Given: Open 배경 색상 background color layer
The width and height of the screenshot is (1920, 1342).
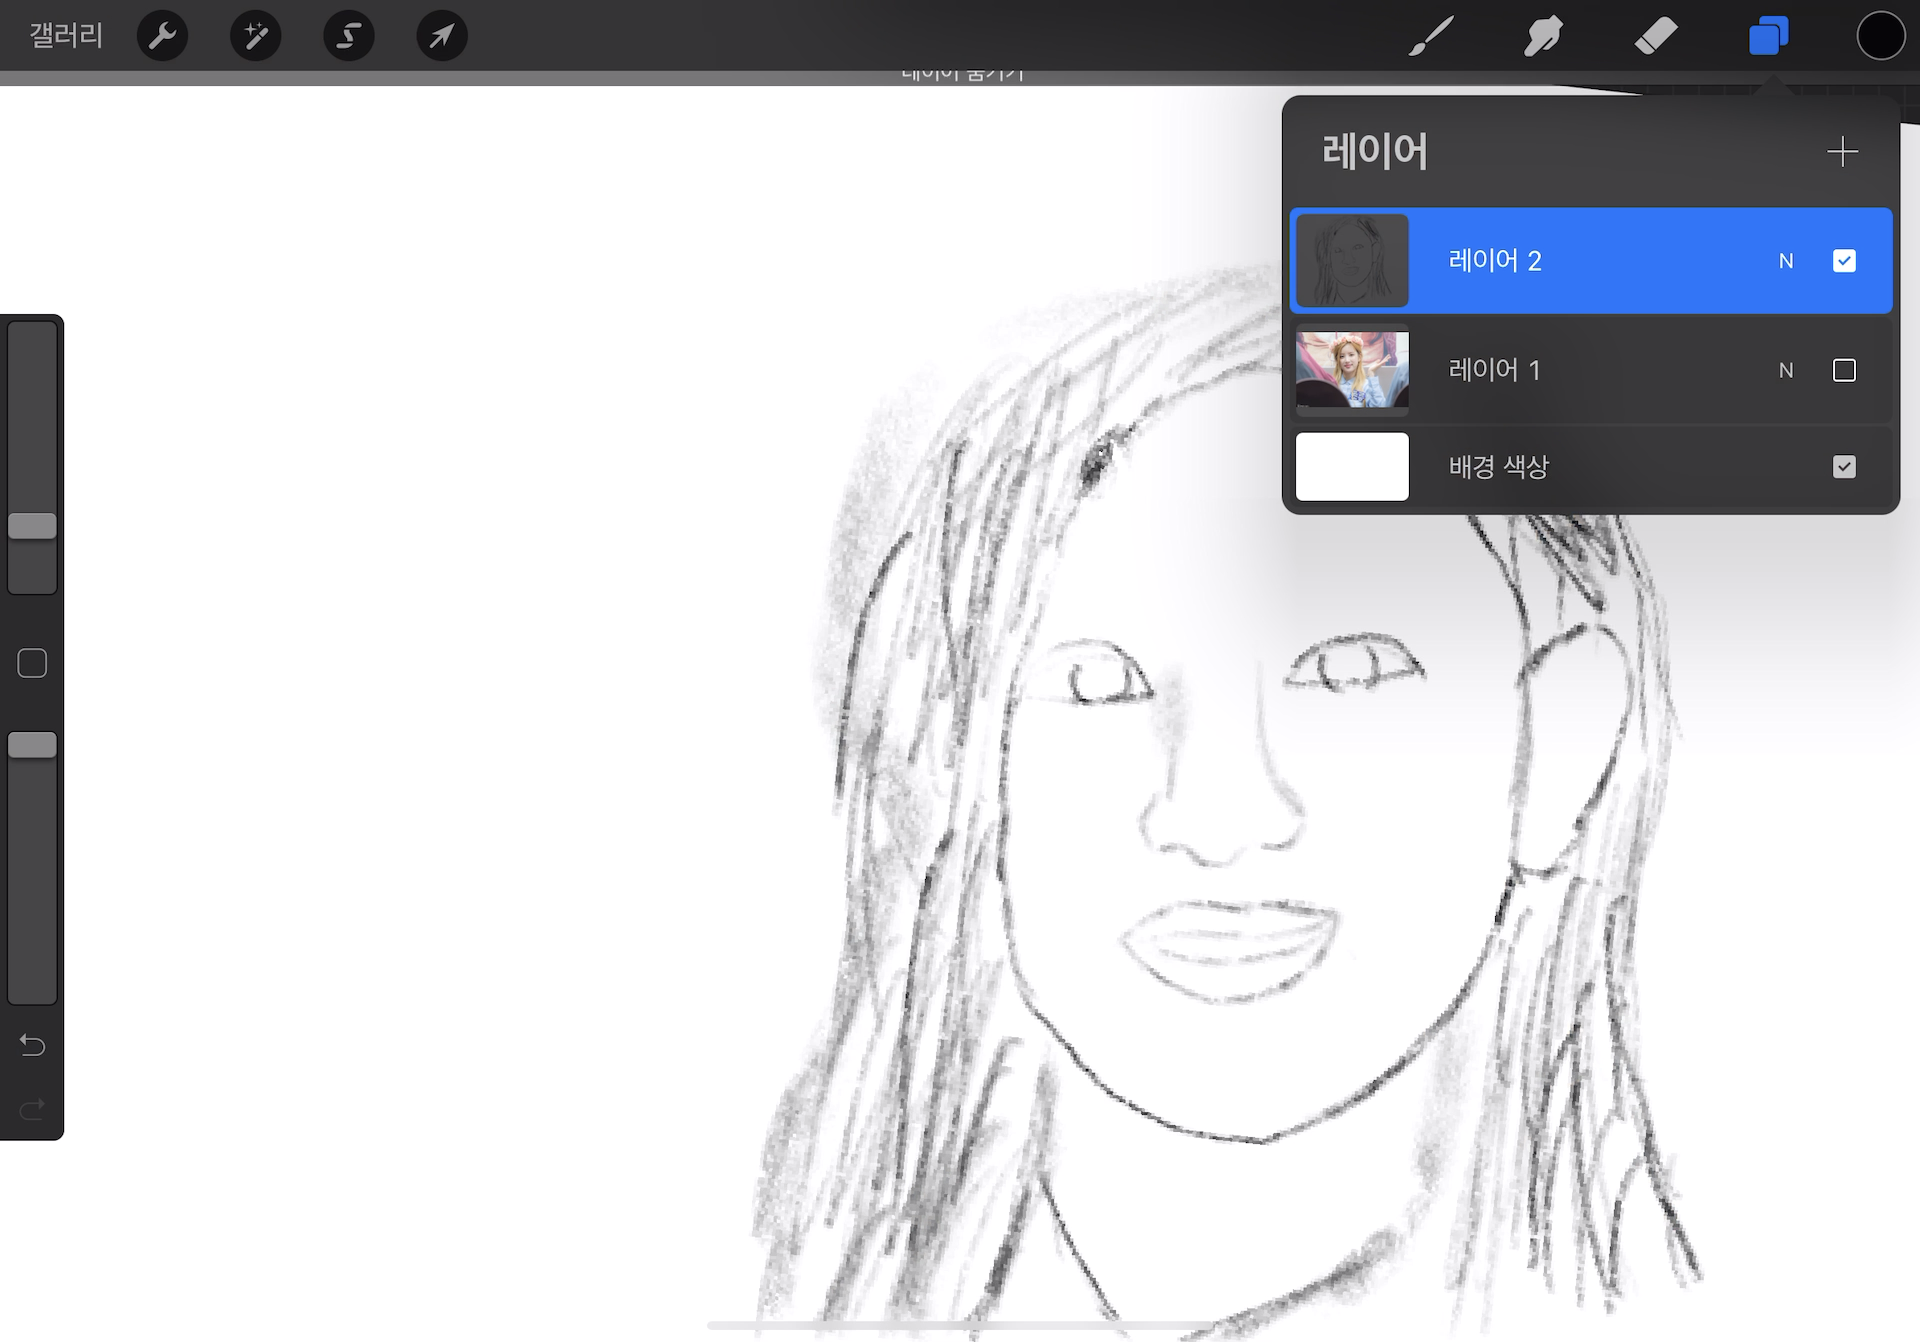Looking at the screenshot, I should point(1500,467).
